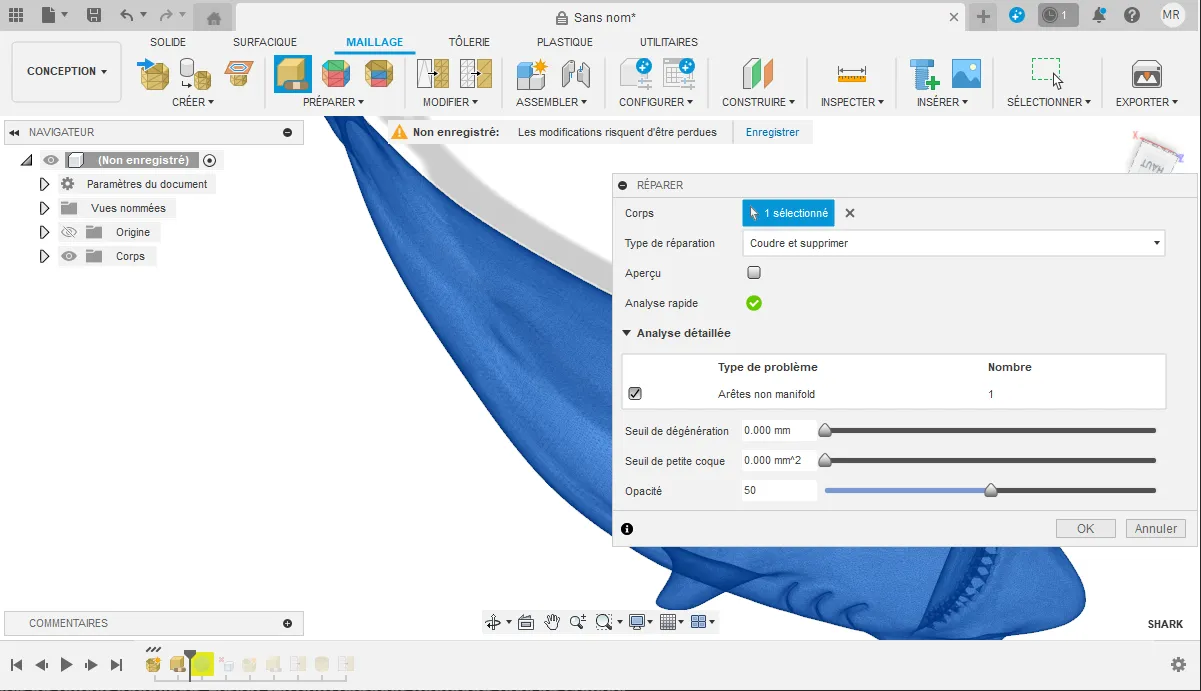Uncheck the Arêtes non manifold checkbox

634,394
